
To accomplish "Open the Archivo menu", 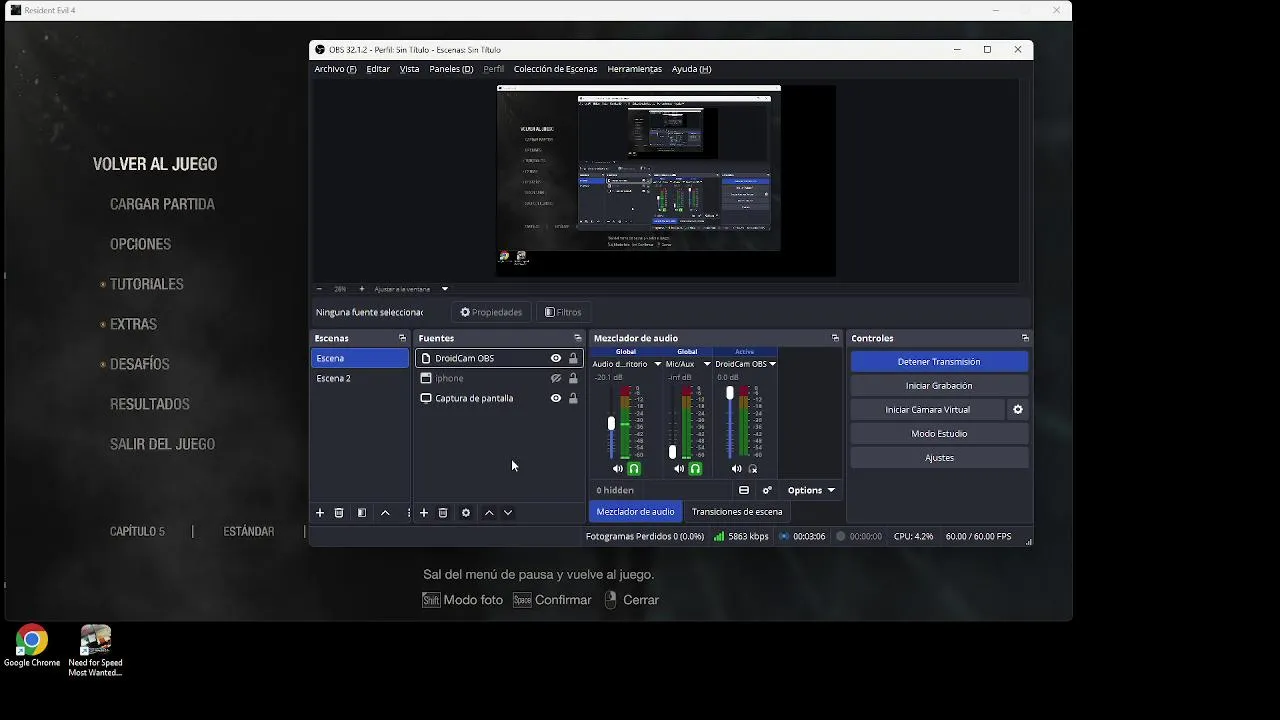I will click(x=335, y=69).
